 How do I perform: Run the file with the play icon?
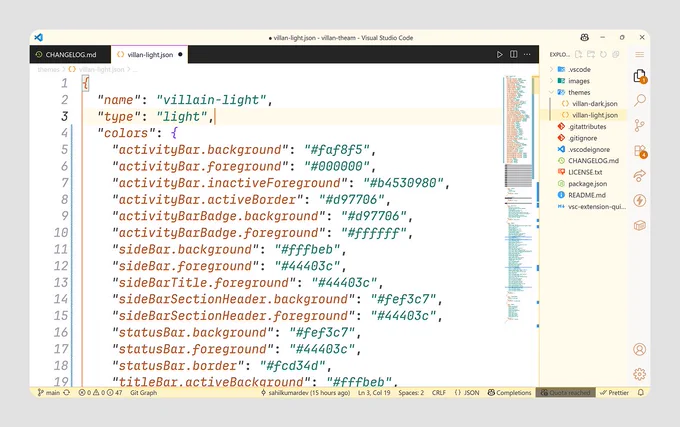(500, 54)
